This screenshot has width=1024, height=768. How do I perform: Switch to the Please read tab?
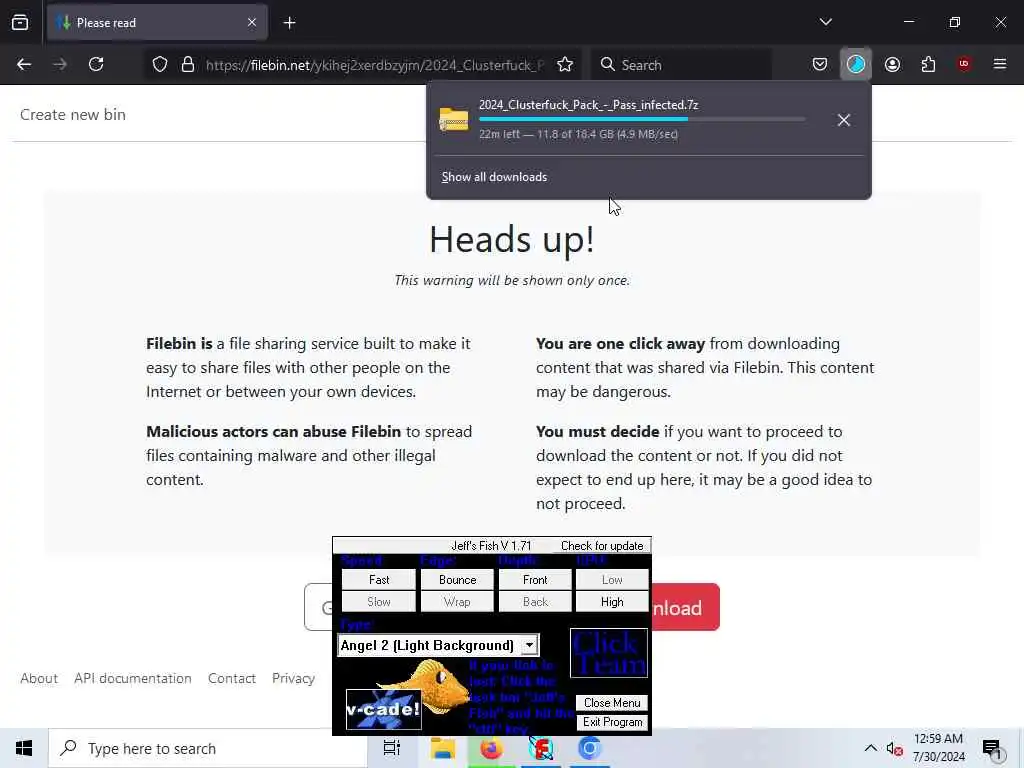click(157, 23)
